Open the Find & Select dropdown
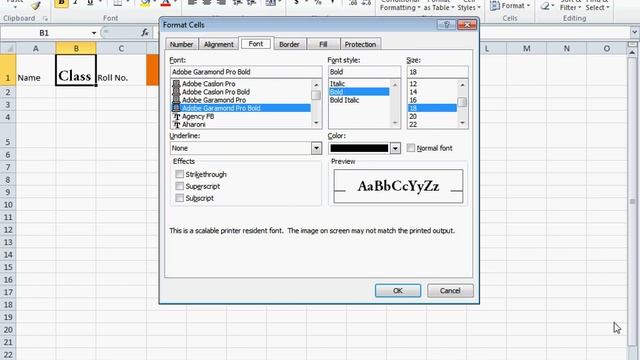The height and width of the screenshot is (360, 640). click(597, 6)
